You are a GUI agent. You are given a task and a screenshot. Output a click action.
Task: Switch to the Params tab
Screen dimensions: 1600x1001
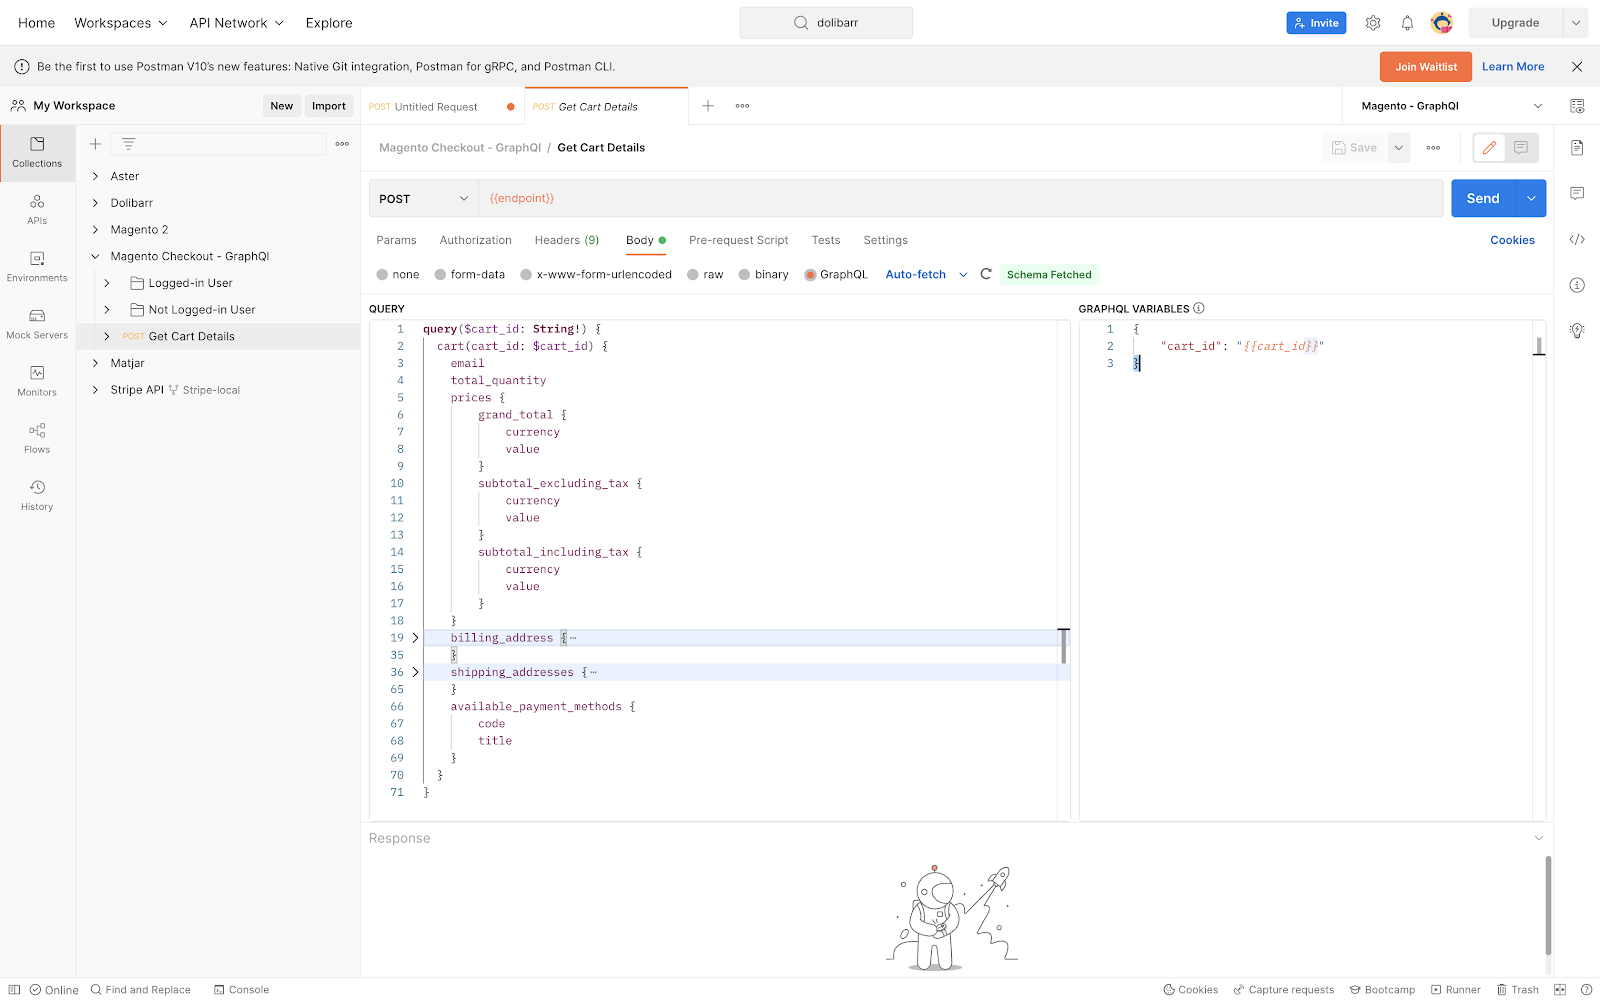point(396,240)
